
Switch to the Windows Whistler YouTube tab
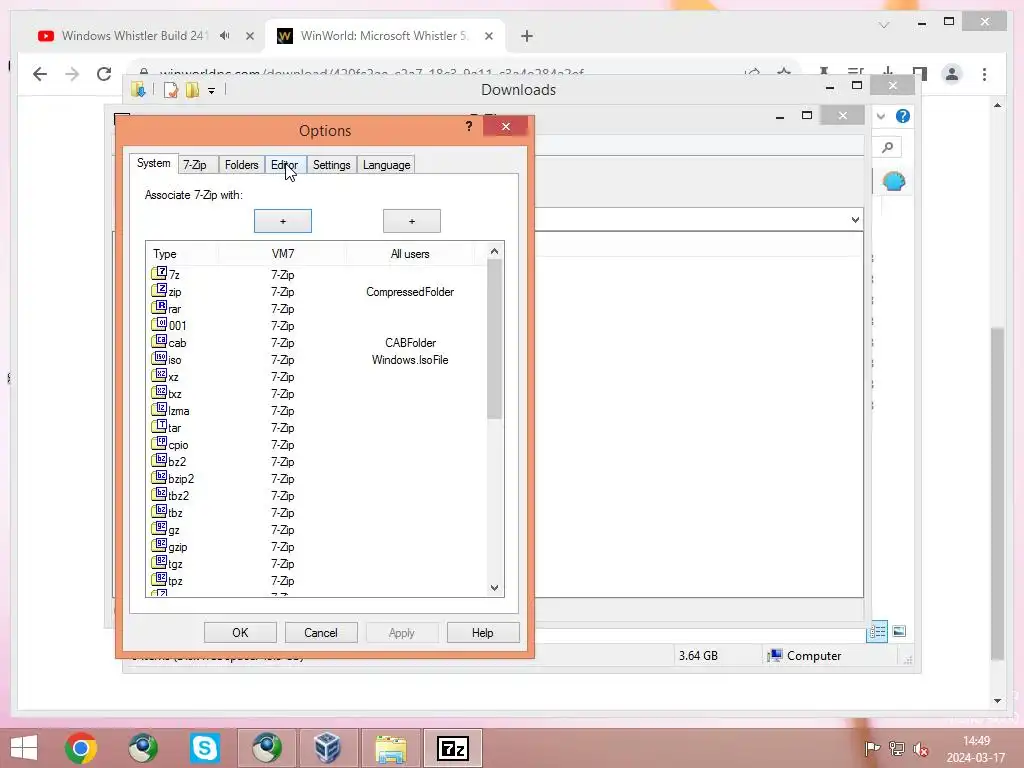click(x=135, y=36)
